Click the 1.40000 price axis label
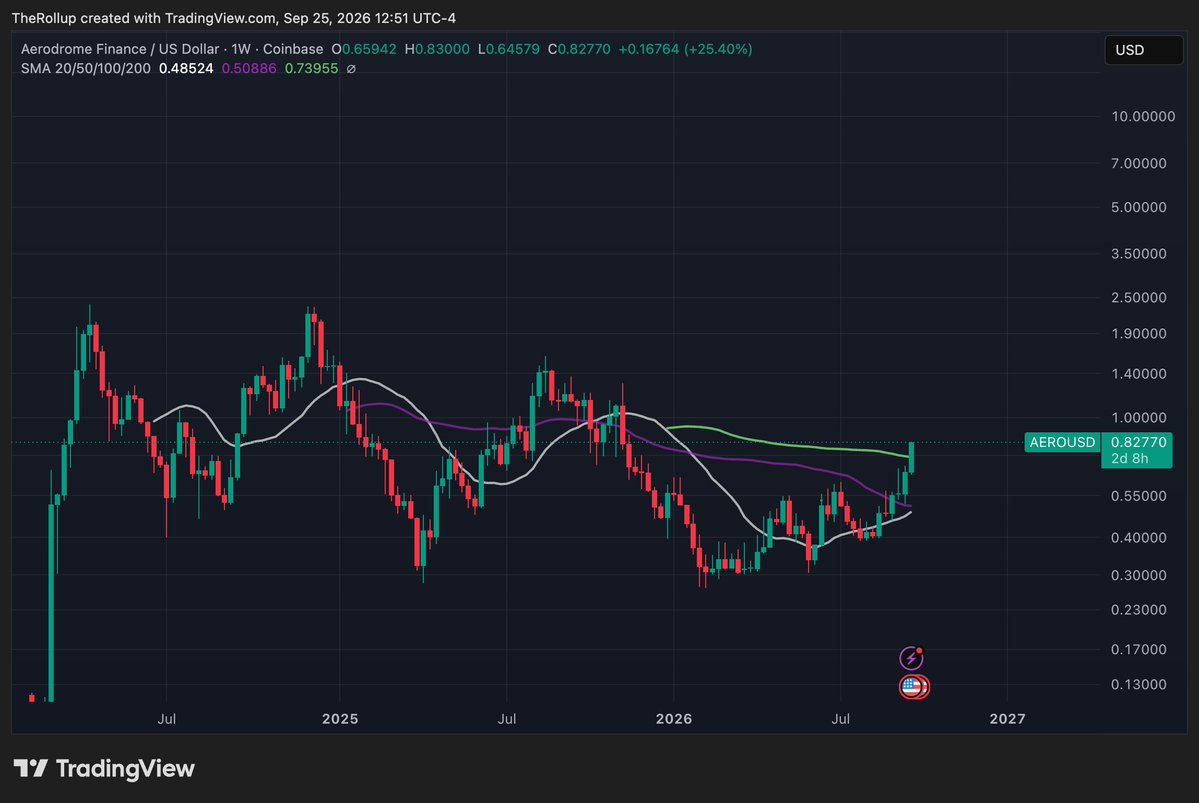Screen dimensions: 1199x803 pyautogui.click(x=1139, y=374)
